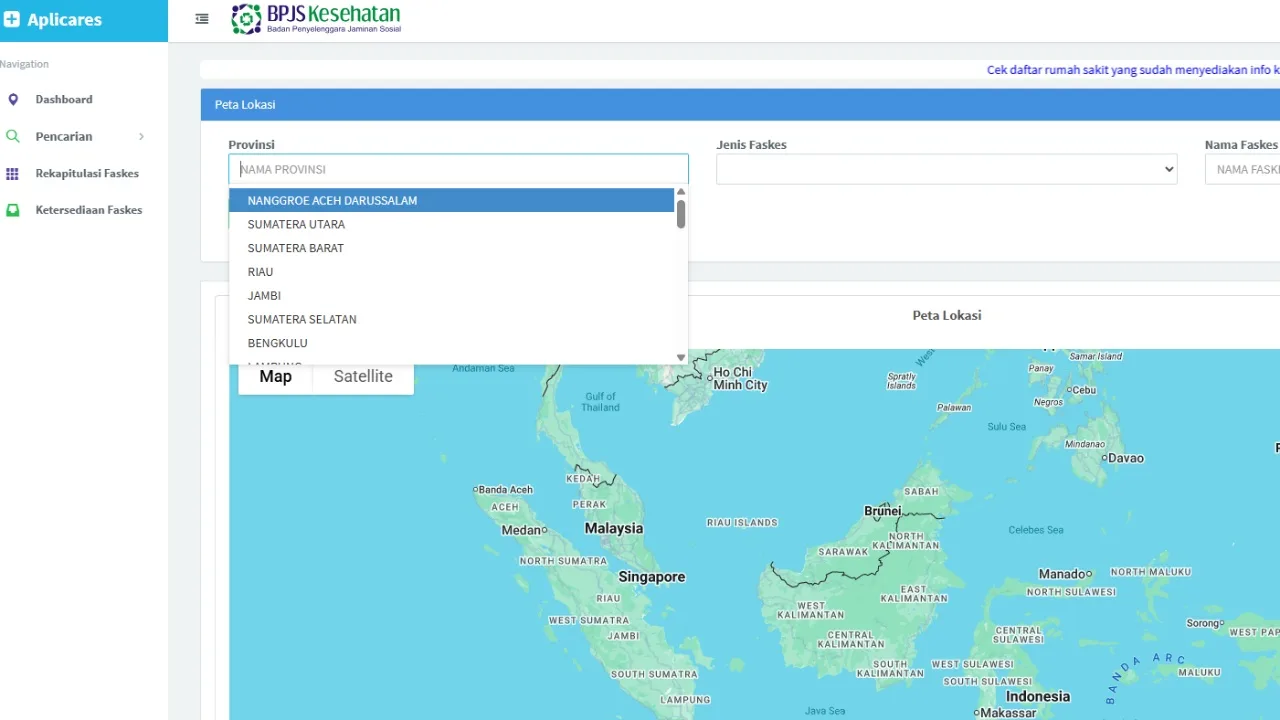Toggle the sidebar hamburger menu icon
Screen dimensions: 1280x720
pyautogui.click(x=202, y=19)
